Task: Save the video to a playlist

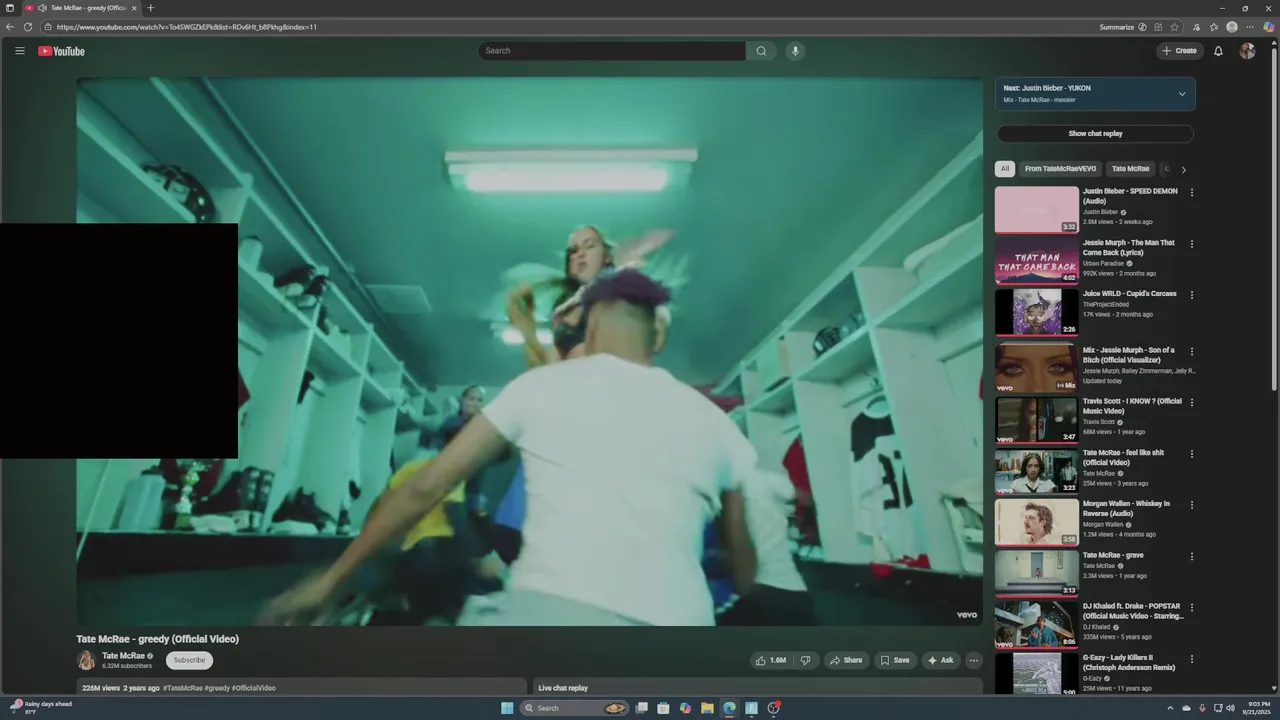Action: (x=895, y=660)
